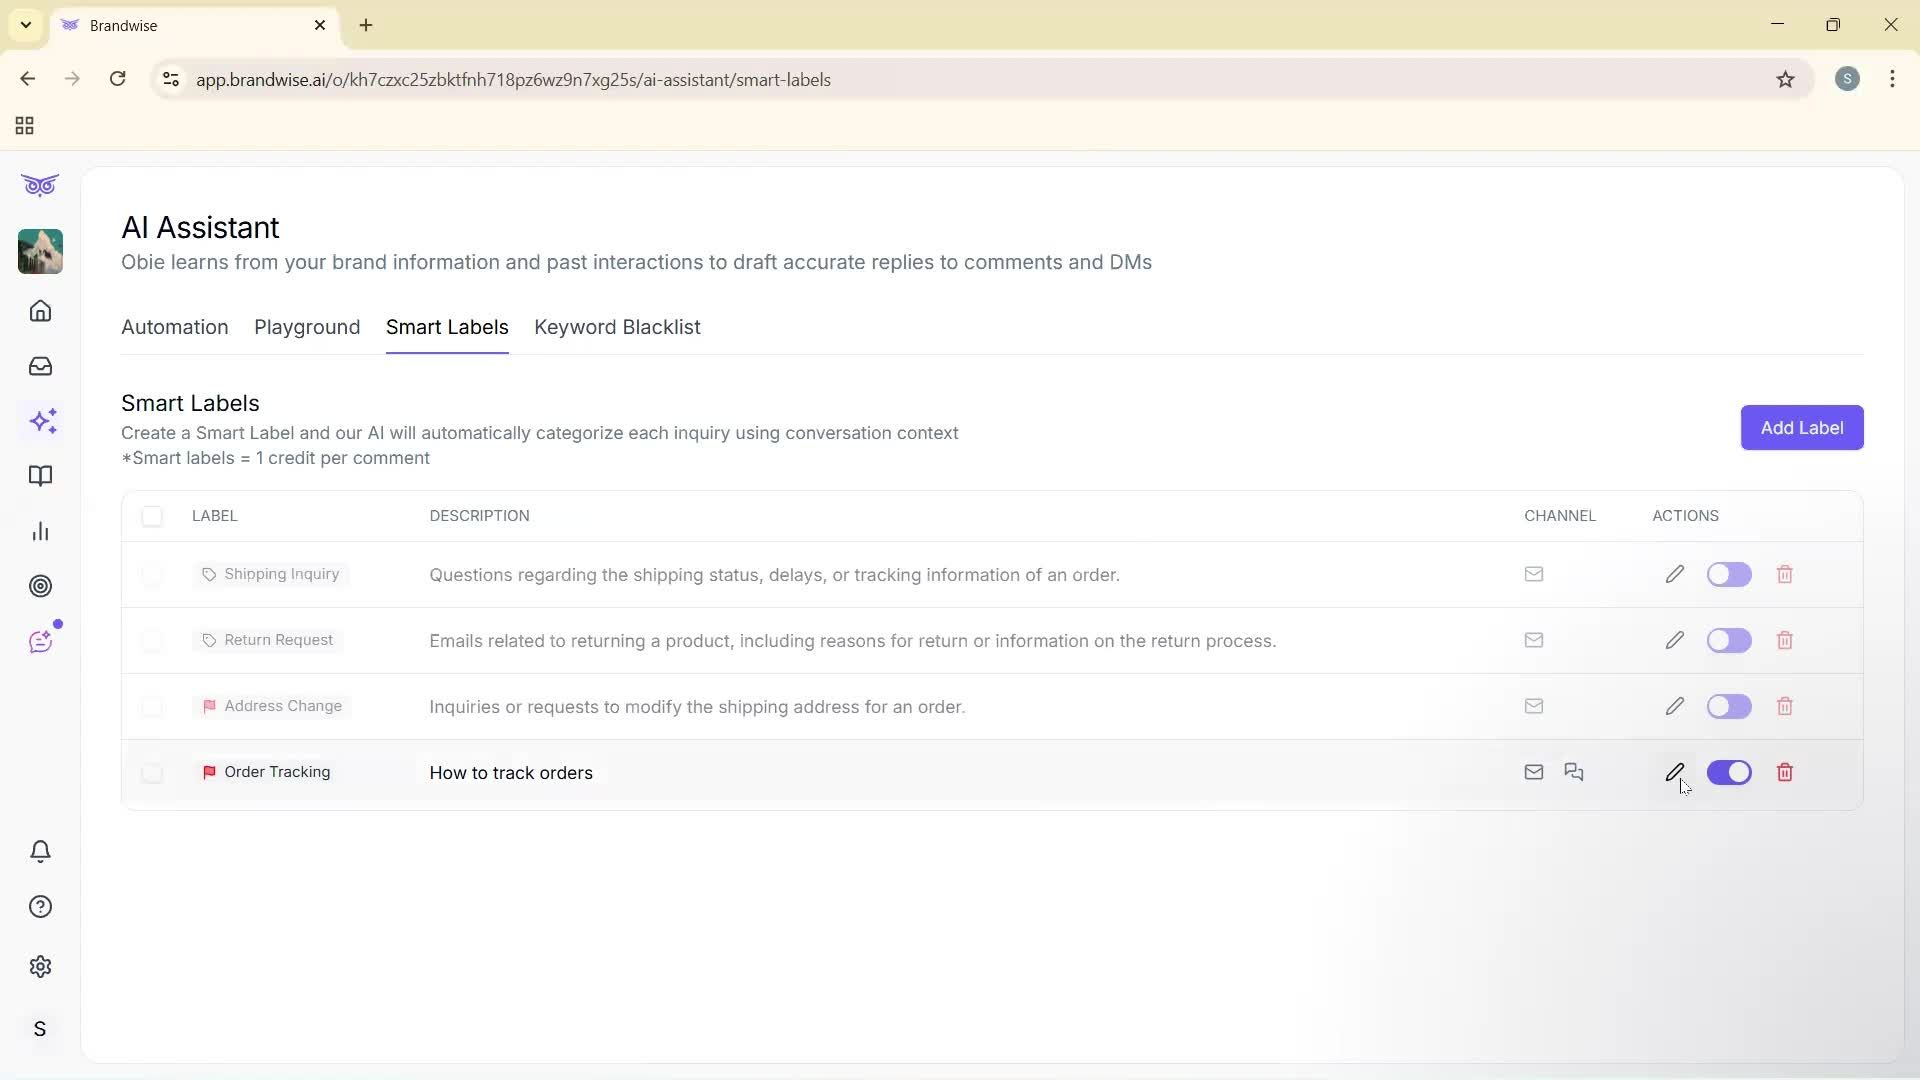Disable the toggle for Order Tracking
This screenshot has width=1920, height=1080.
coord(1730,772)
